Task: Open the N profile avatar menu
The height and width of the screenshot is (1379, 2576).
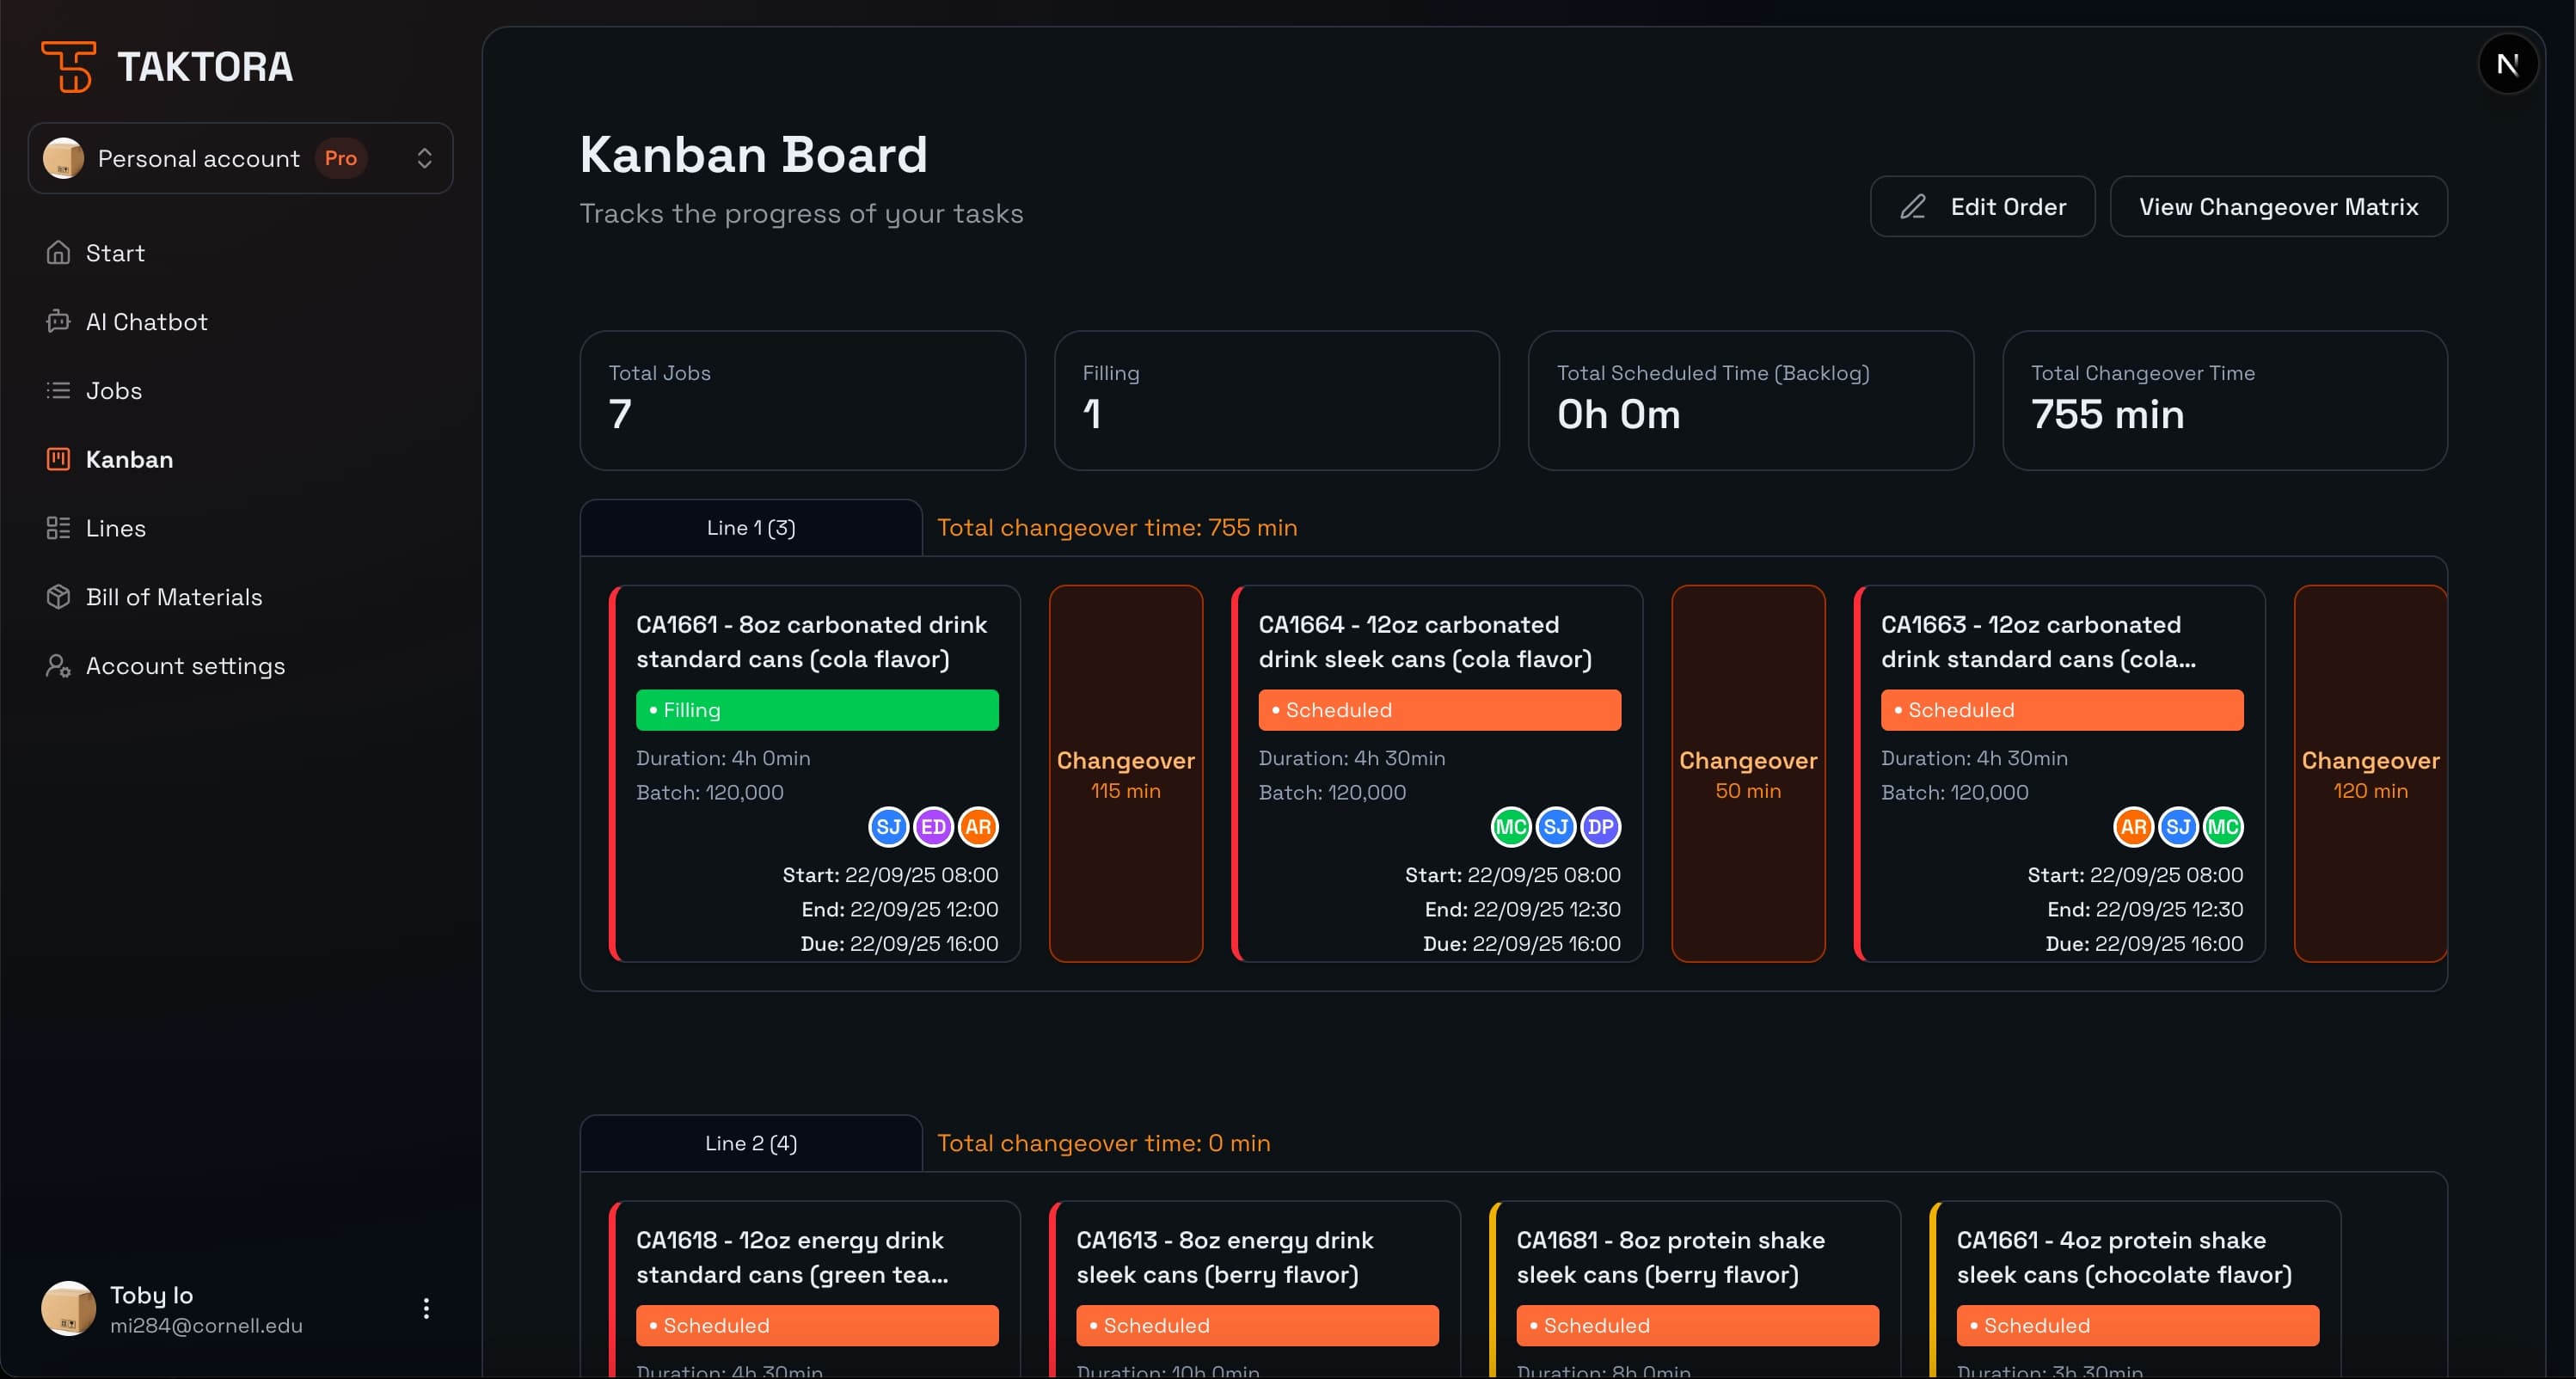Action: (2509, 63)
